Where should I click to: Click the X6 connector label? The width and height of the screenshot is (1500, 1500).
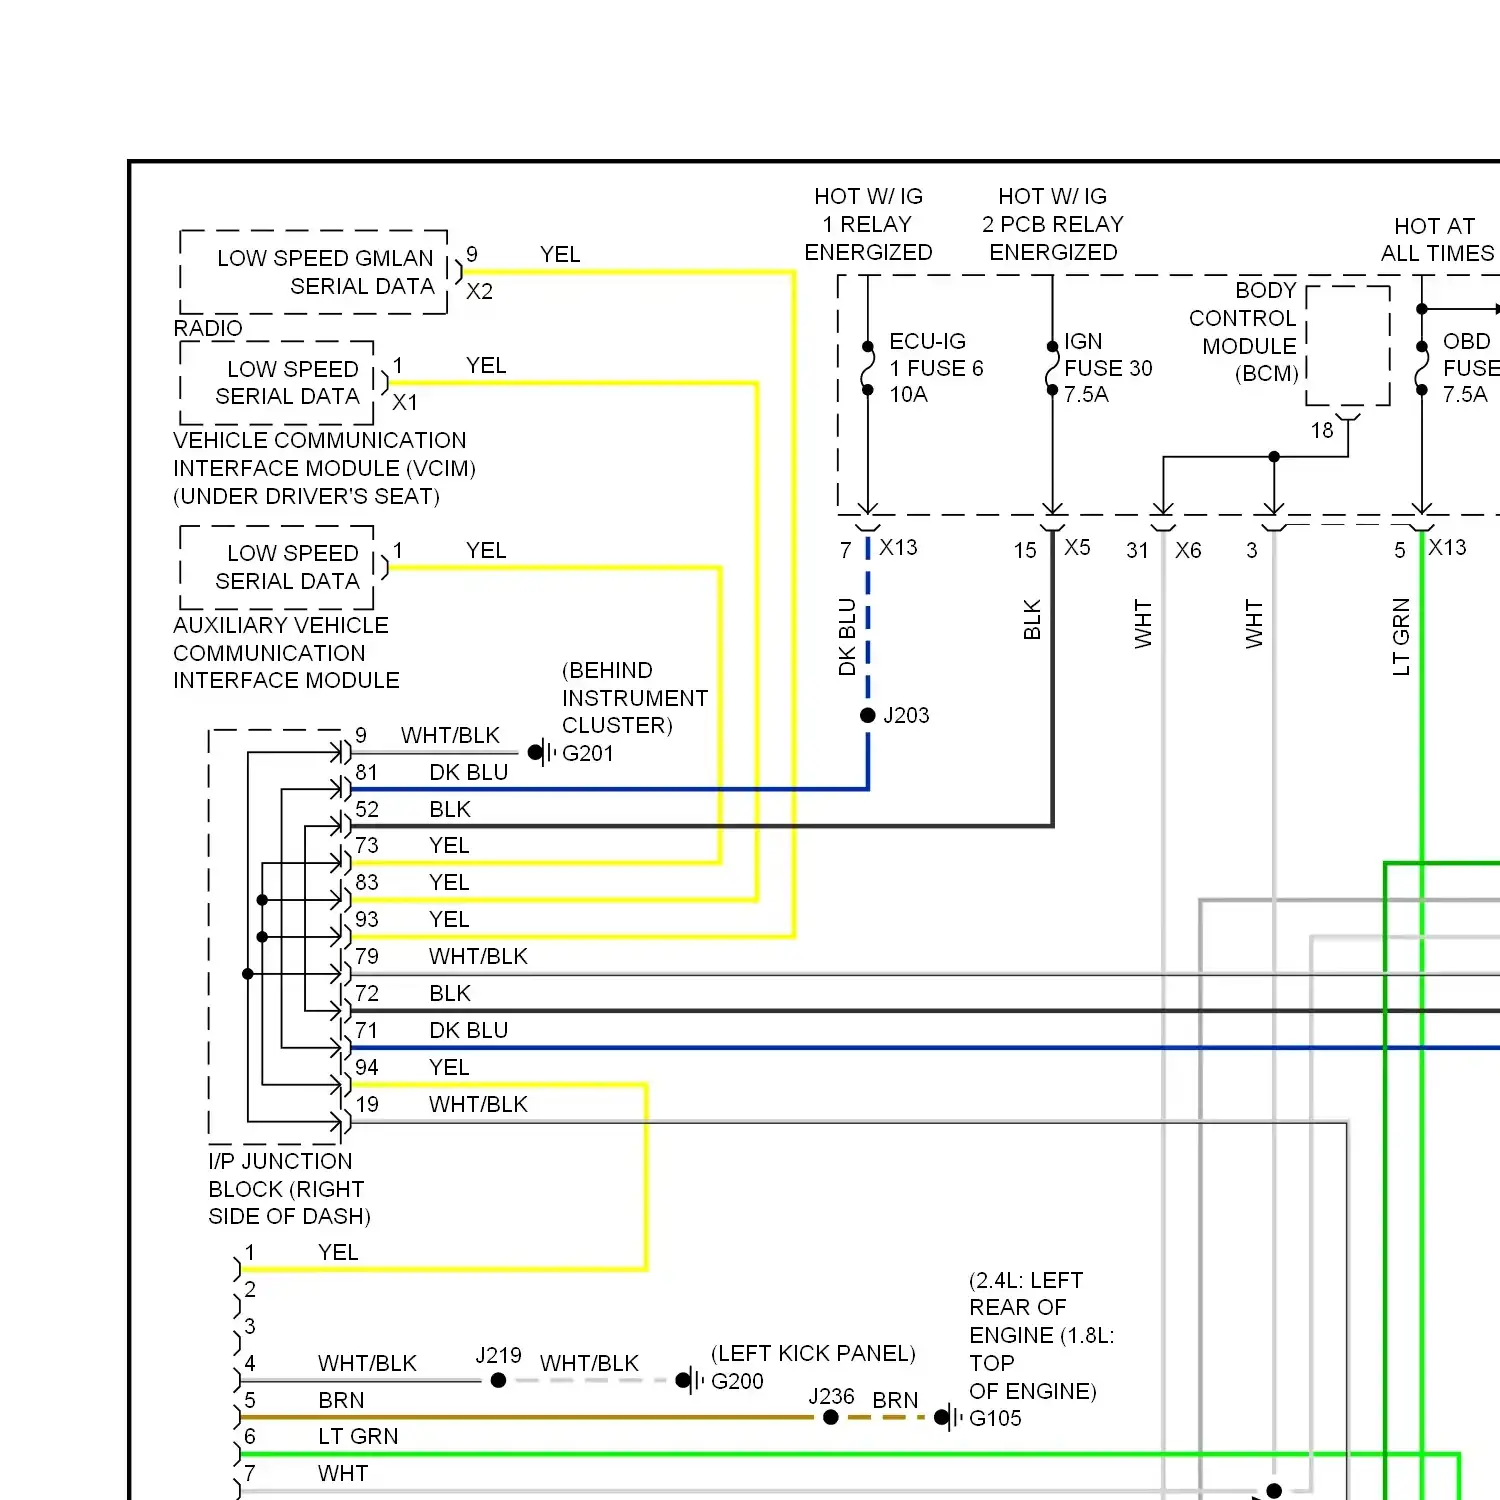click(1188, 550)
